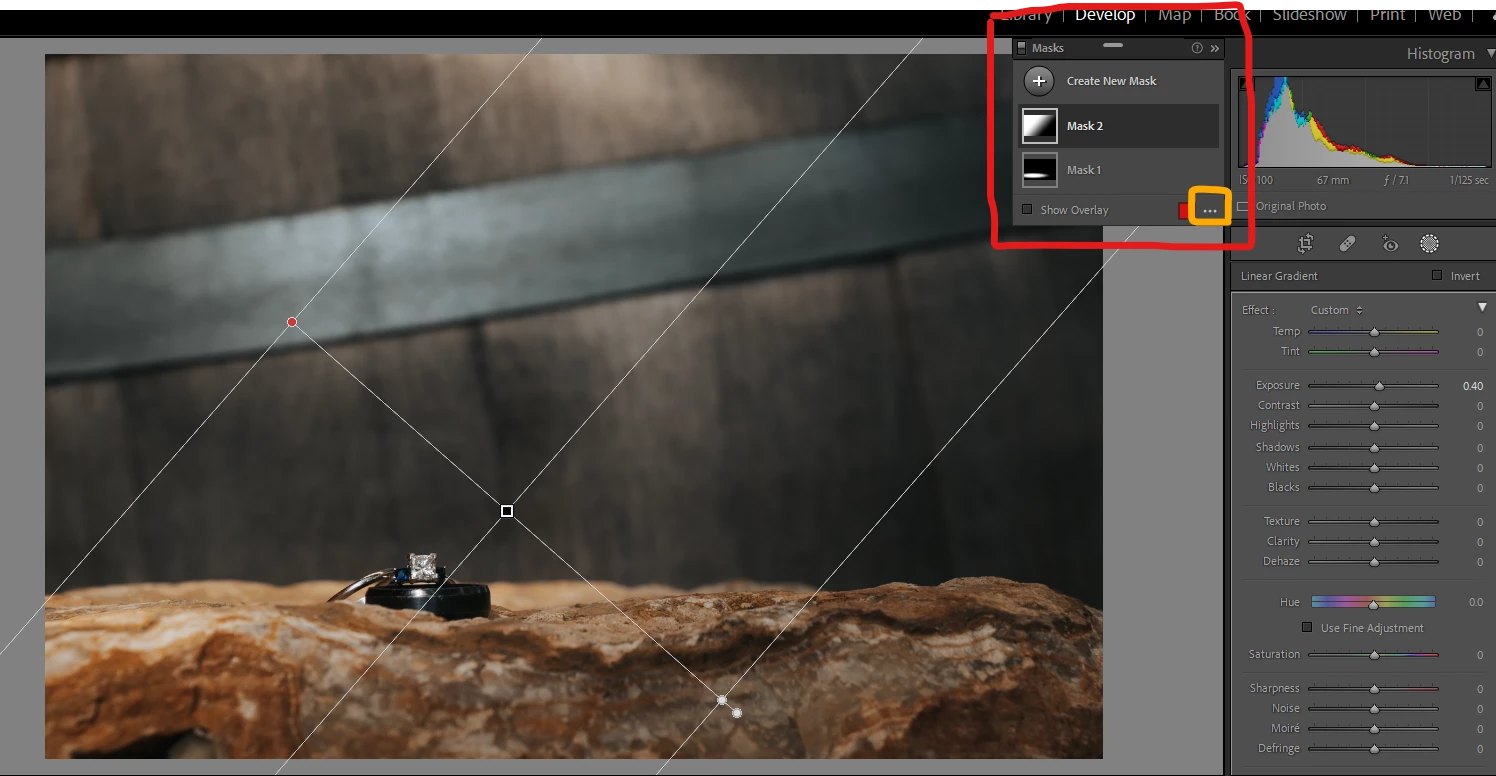Click the Mask 2 name
This screenshot has width=1496, height=776.
point(1085,126)
